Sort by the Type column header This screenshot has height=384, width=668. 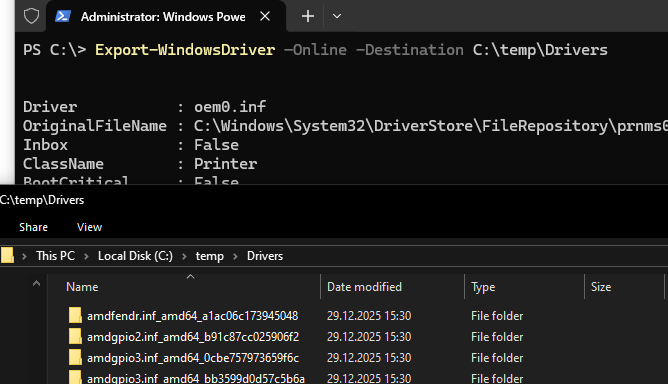click(x=524, y=287)
